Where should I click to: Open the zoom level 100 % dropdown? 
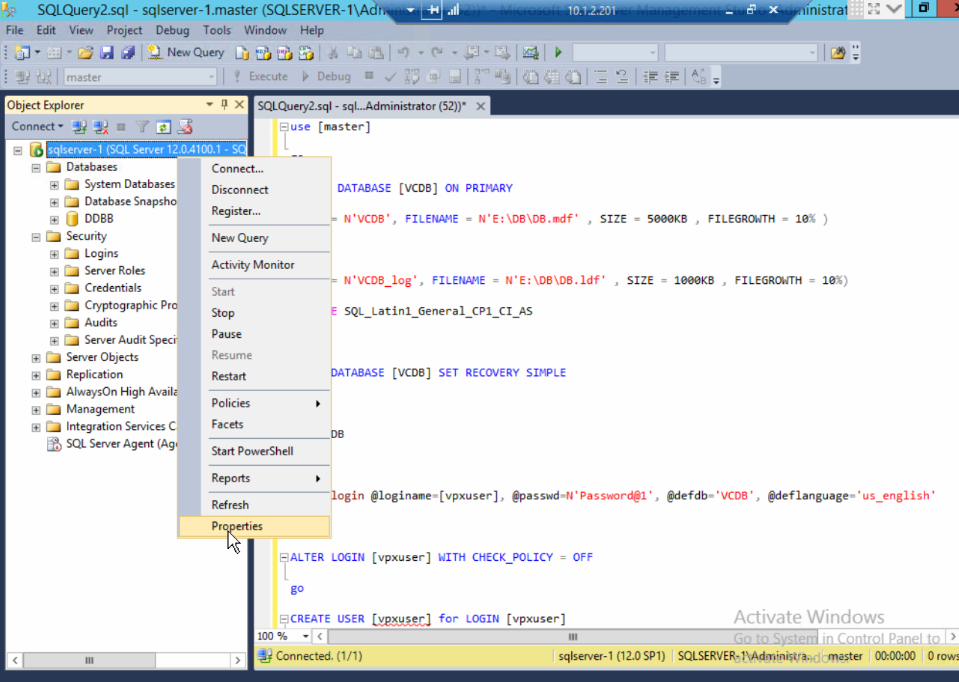coord(305,636)
